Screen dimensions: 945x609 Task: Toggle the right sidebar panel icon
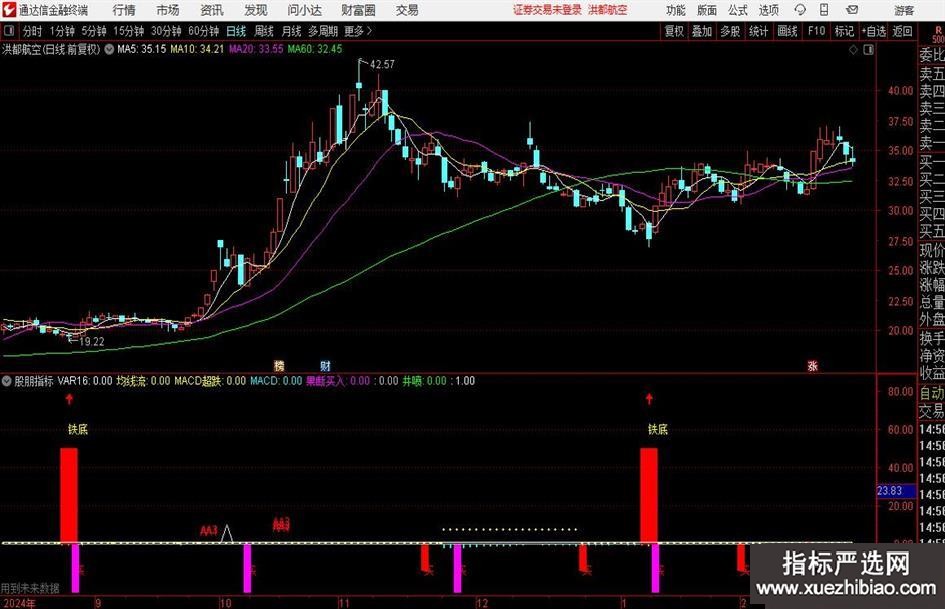pyautogui.click(x=868, y=50)
